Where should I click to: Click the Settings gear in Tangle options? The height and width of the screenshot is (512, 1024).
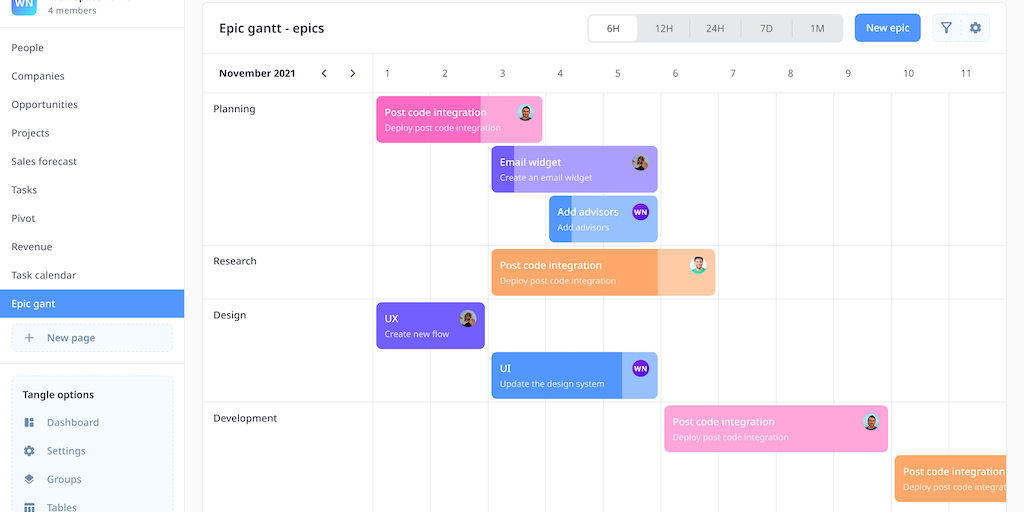tap(29, 451)
